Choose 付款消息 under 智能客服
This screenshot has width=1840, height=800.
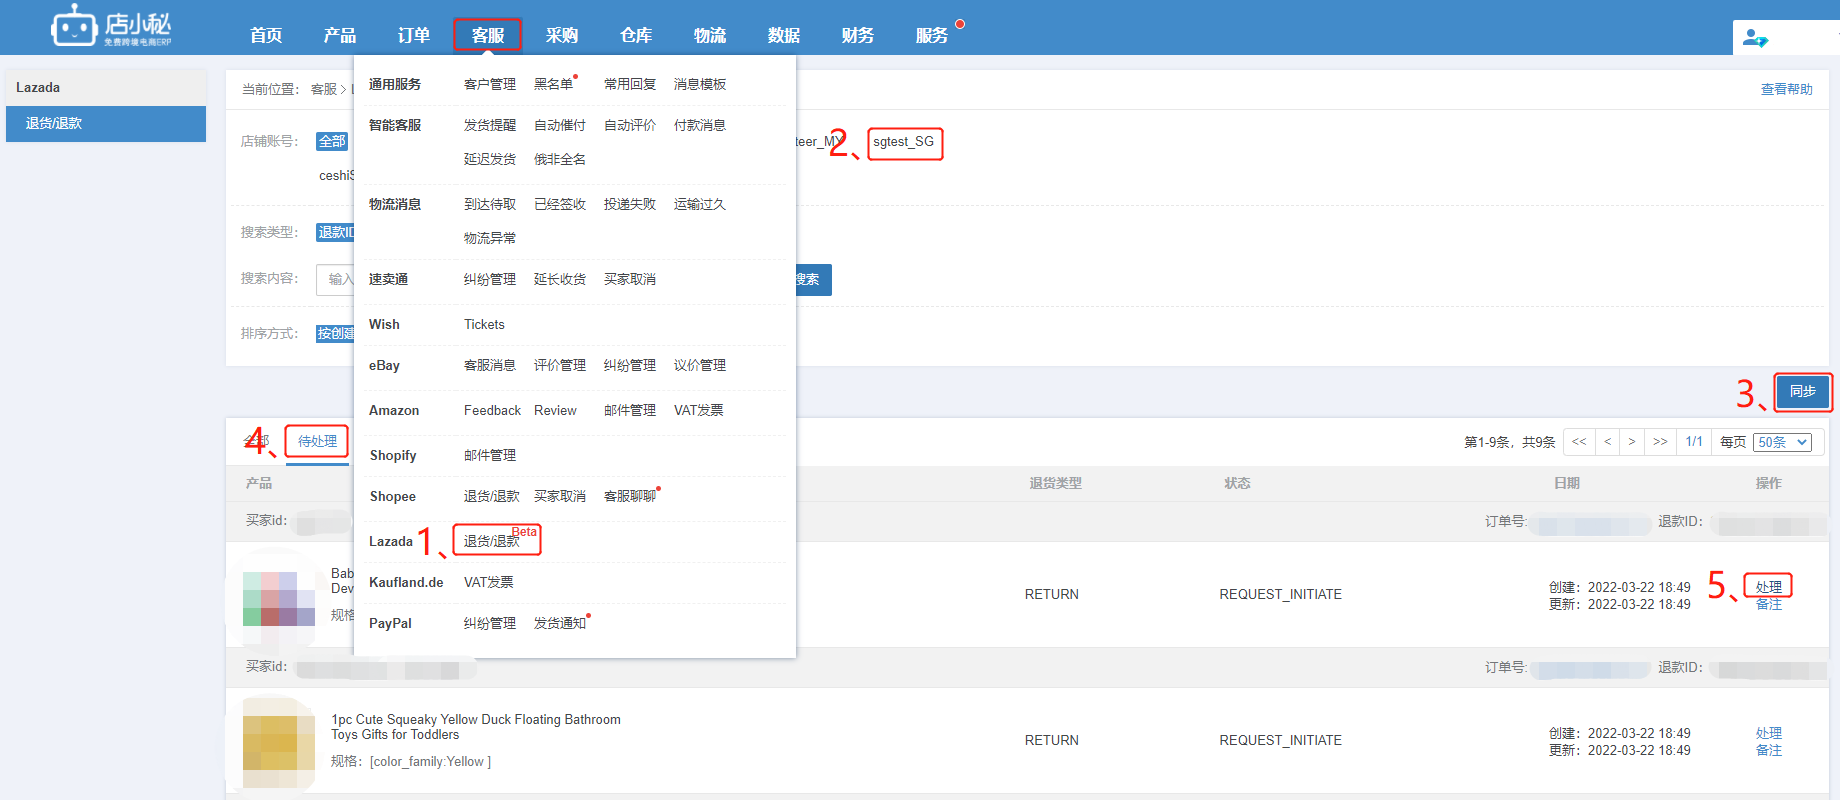[x=700, y=125]
